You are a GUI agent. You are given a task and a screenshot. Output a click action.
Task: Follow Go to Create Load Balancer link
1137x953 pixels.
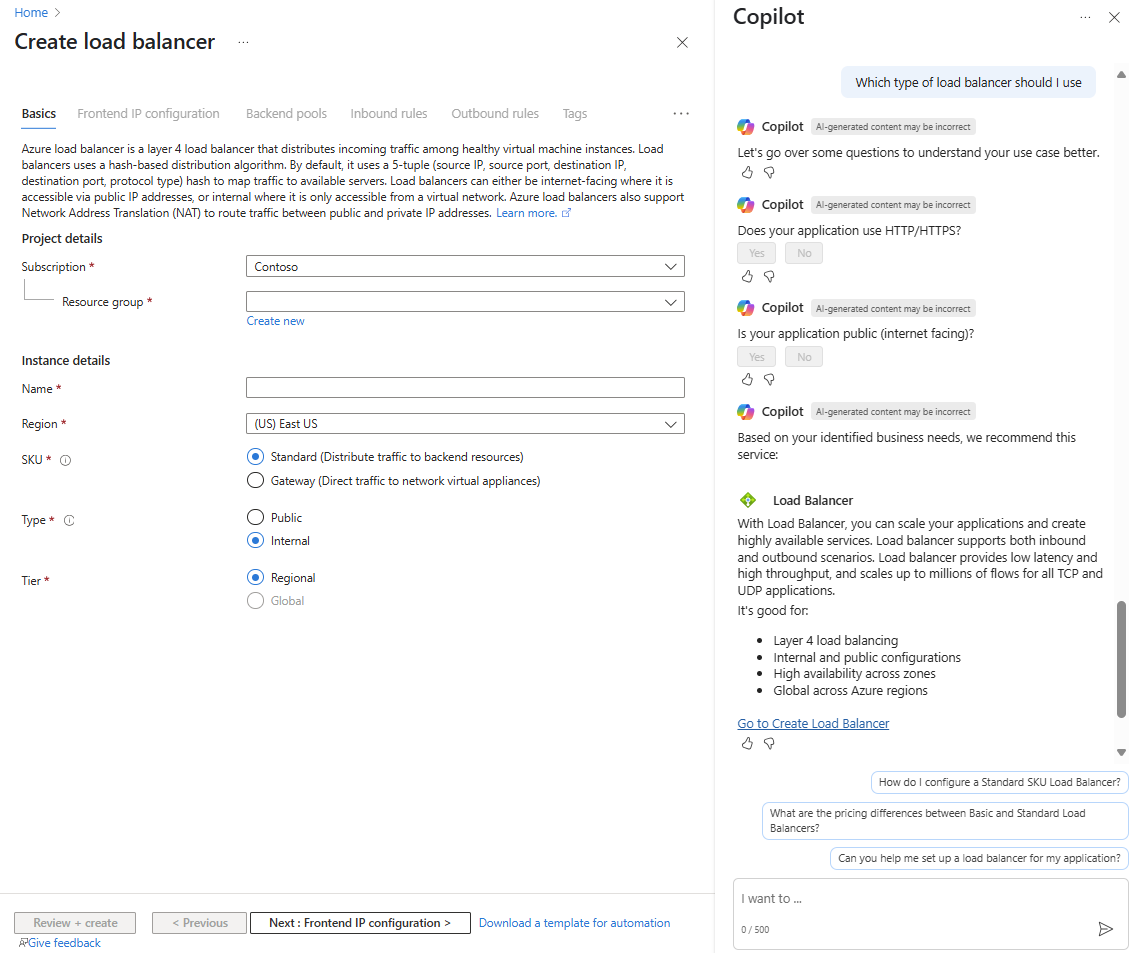(x=813, y=723)
